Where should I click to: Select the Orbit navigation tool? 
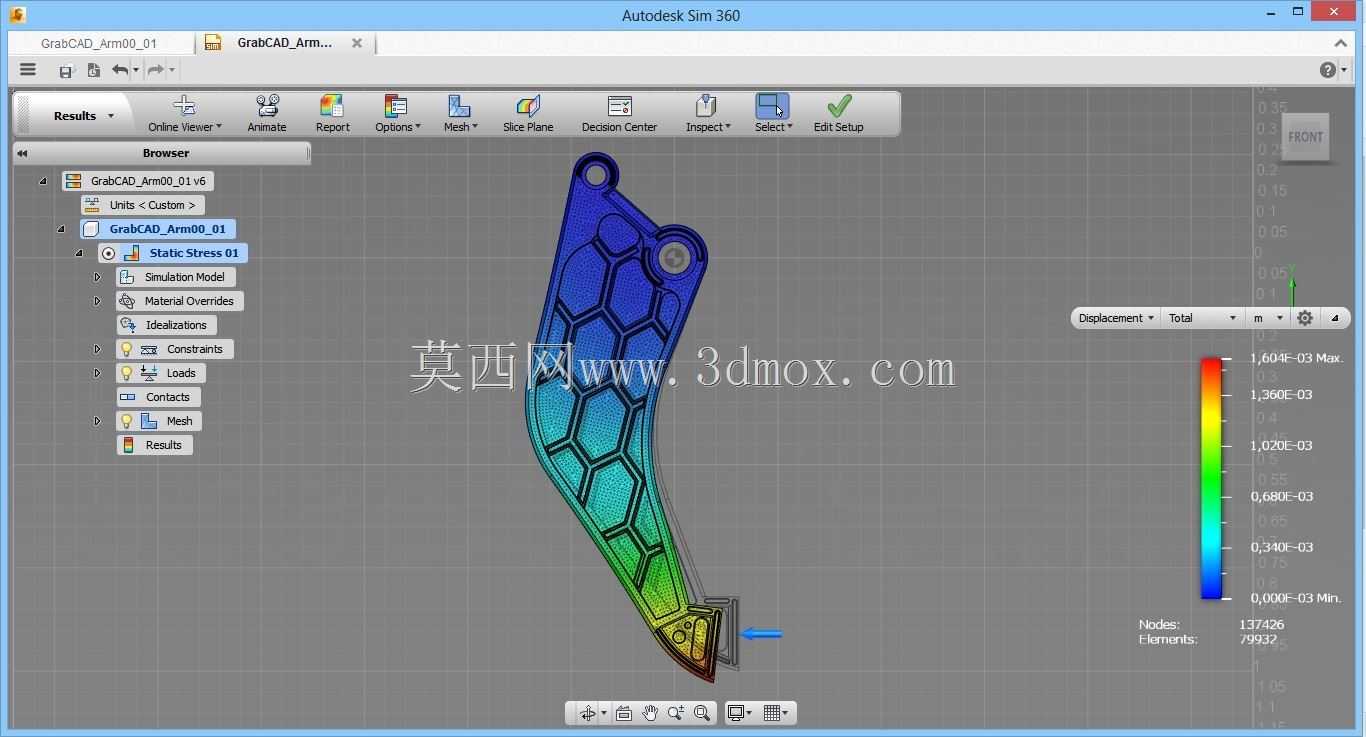[x=587, y=713]
